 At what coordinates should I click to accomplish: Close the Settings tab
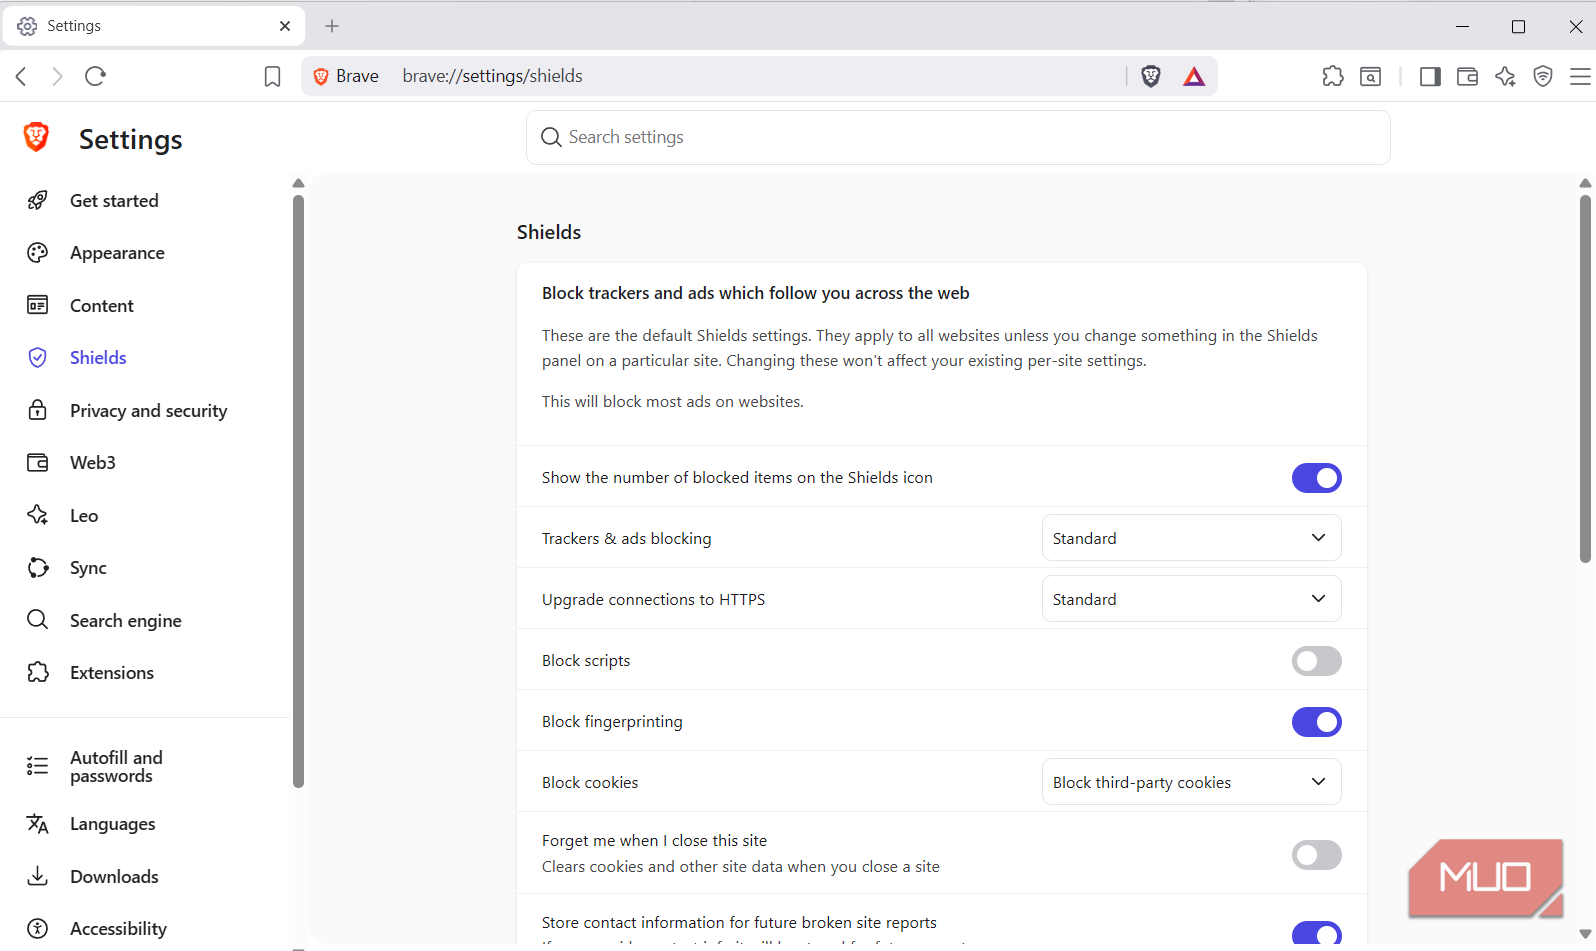click(x=285, y=26)
